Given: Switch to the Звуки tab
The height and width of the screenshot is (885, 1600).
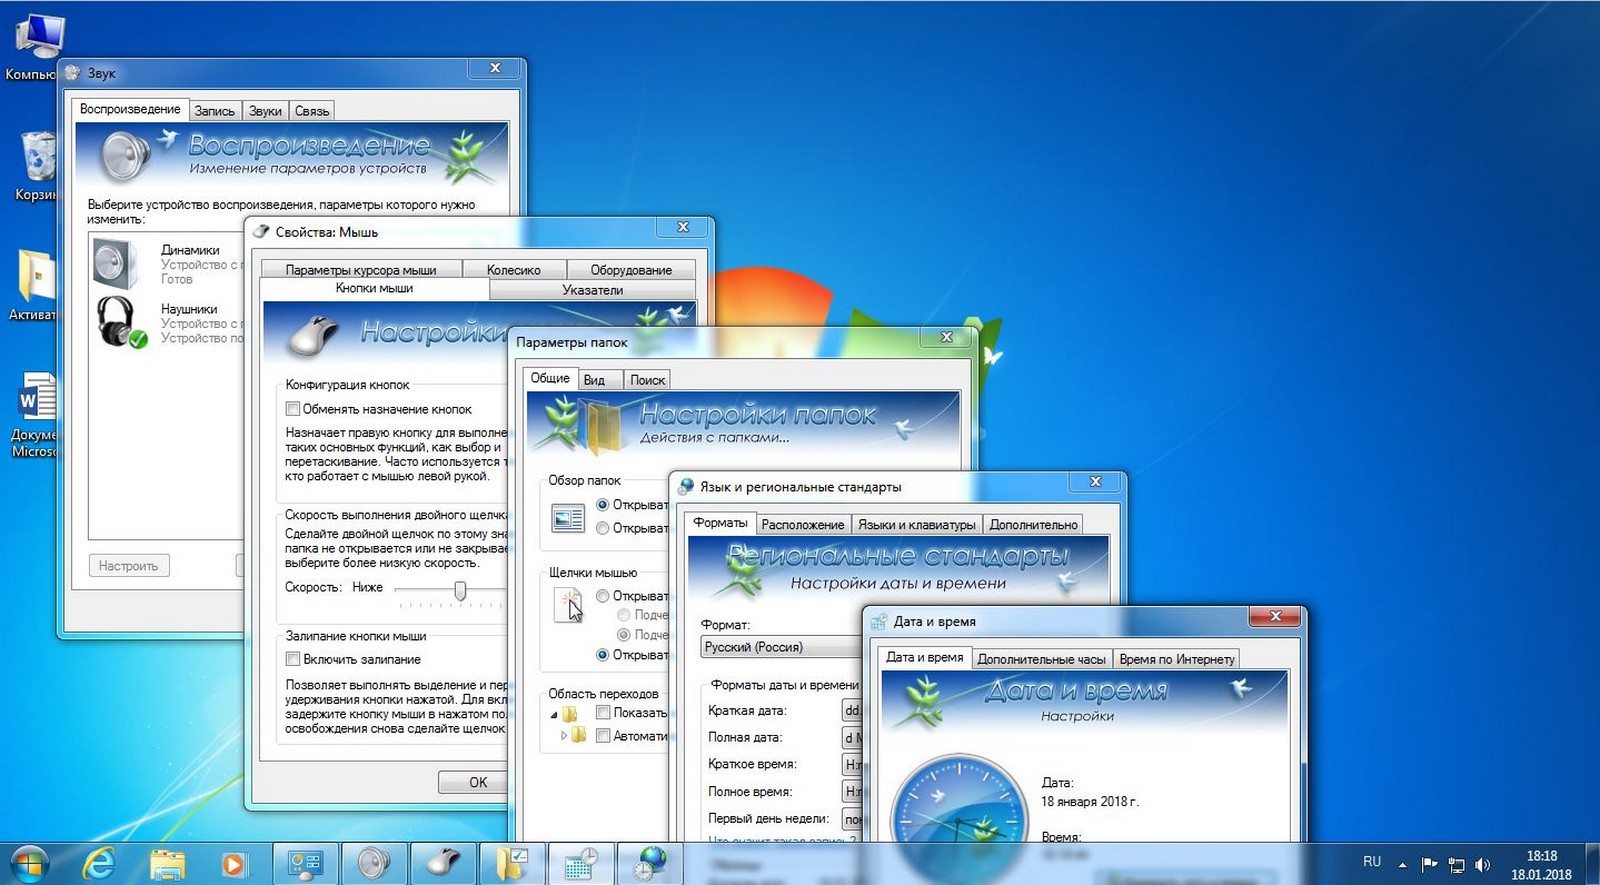Looking at the screenshot, I should click(265, 111).
